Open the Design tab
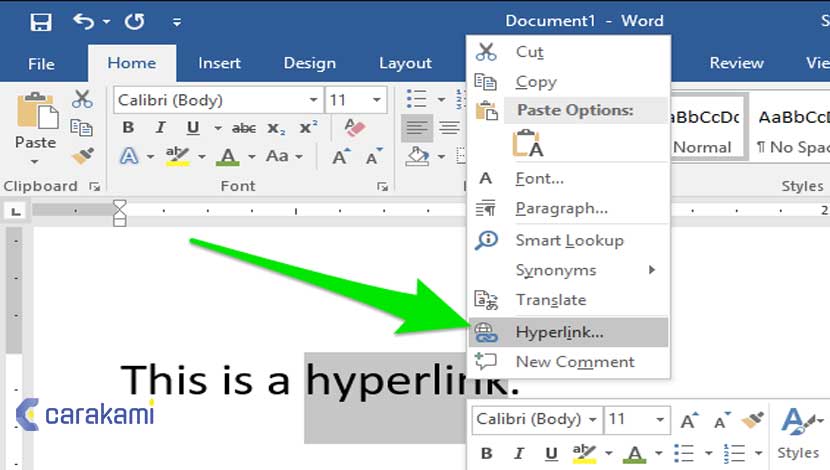Screen dimensions: 830x470 (x=310, y=63)
